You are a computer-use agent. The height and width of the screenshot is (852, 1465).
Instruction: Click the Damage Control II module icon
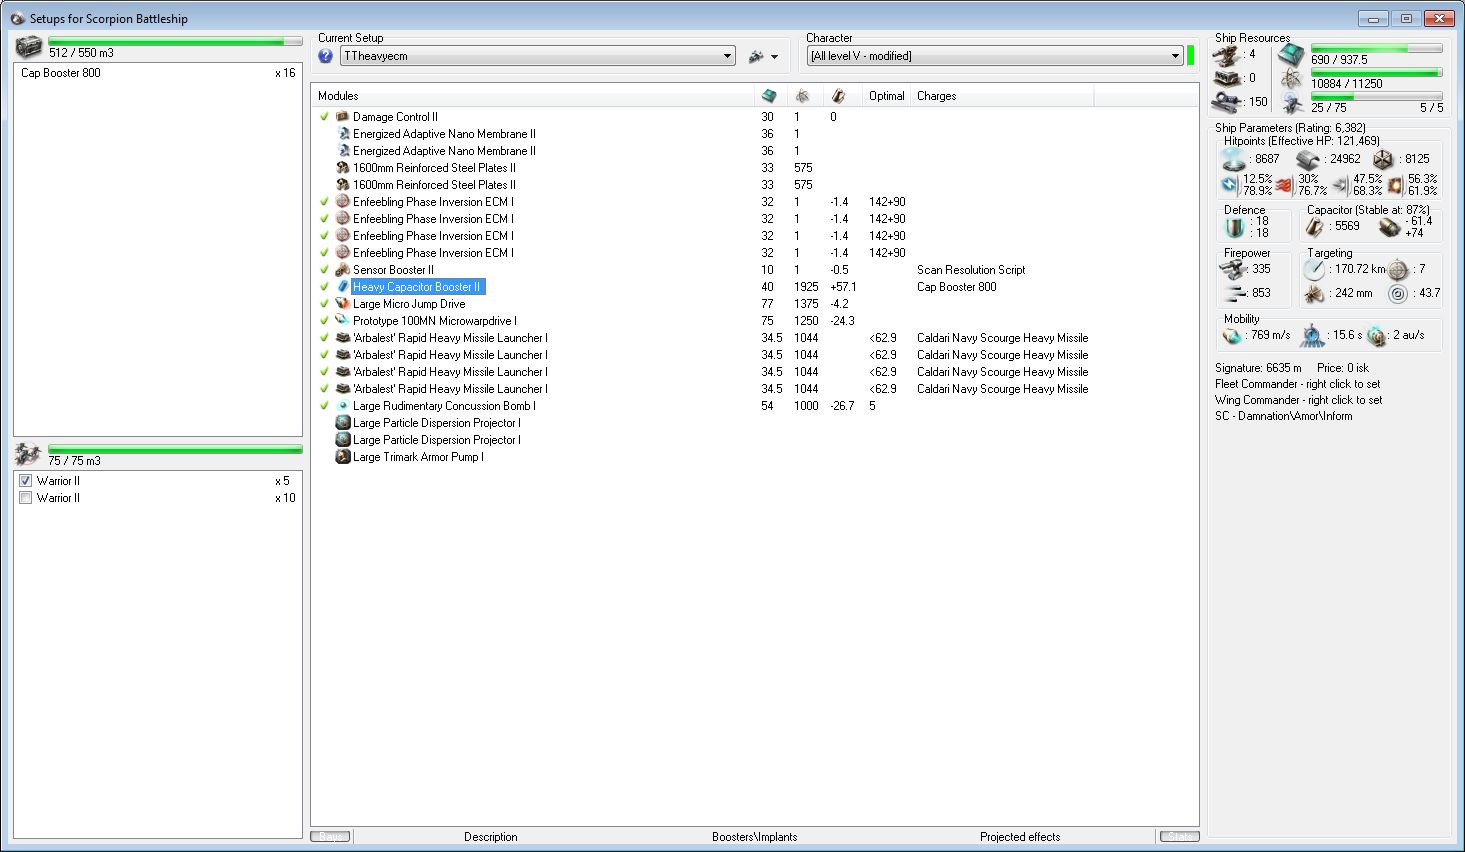click(x=342, y=117)
